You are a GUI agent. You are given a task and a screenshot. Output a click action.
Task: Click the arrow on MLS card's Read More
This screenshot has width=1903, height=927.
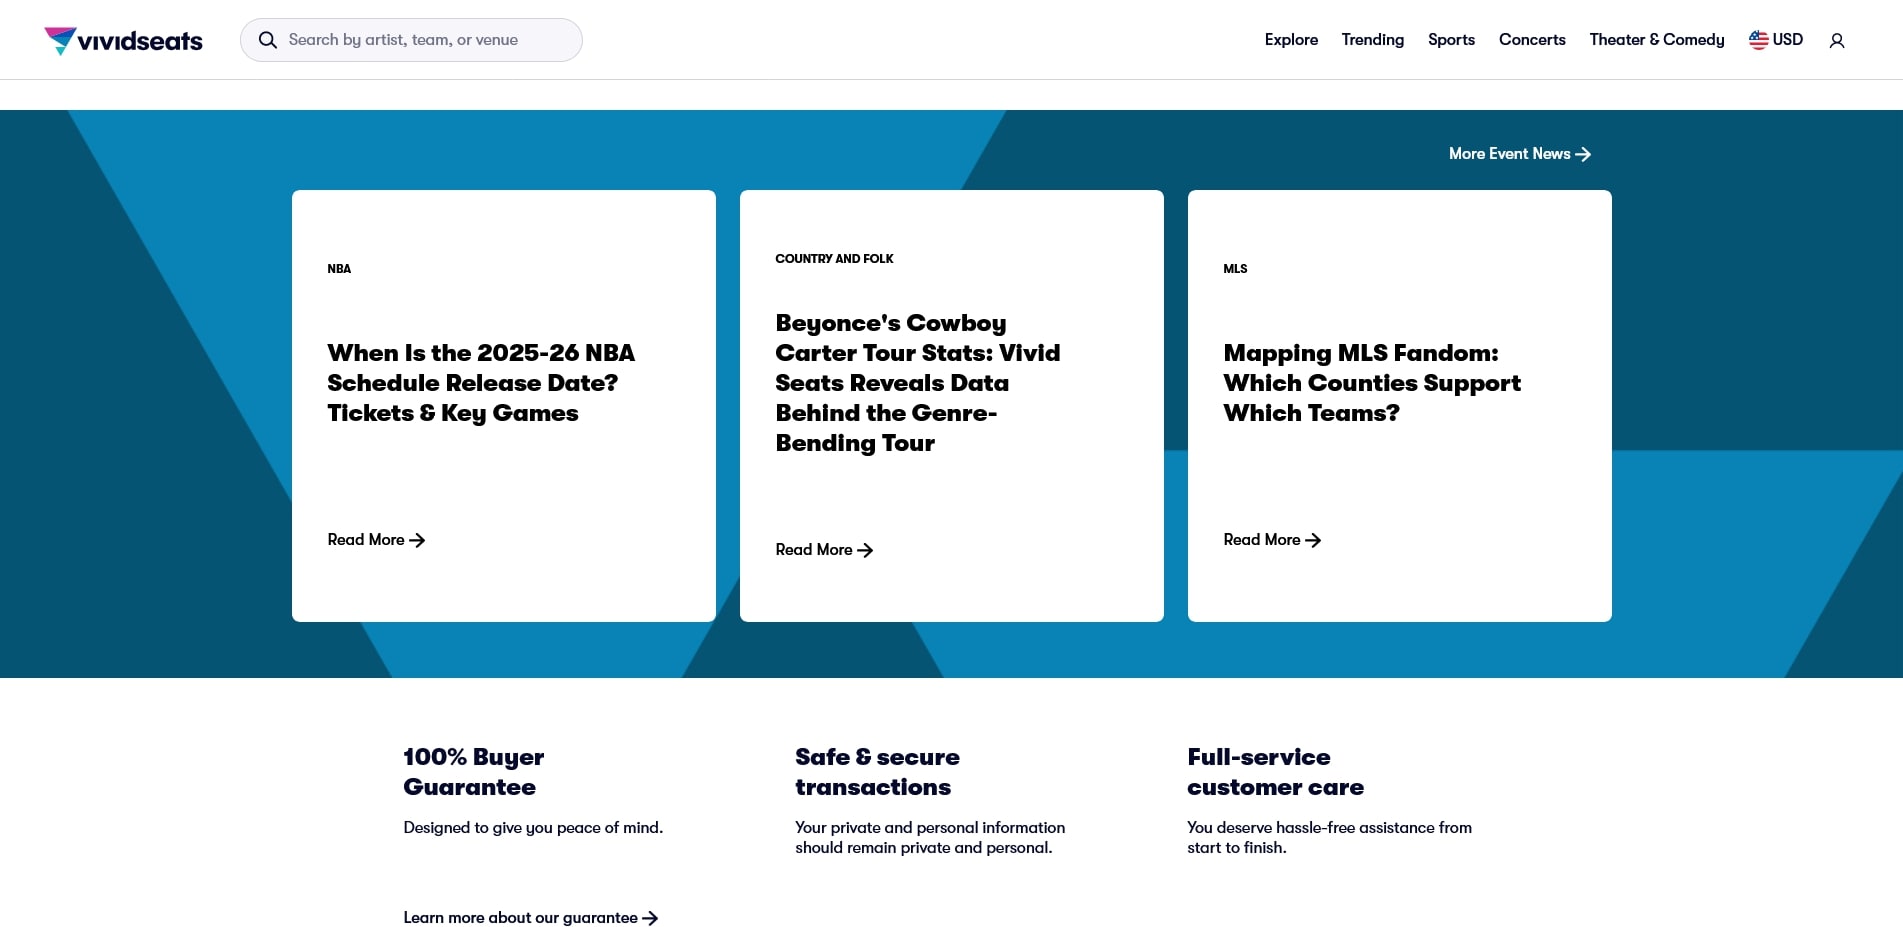coord(1314,540)
